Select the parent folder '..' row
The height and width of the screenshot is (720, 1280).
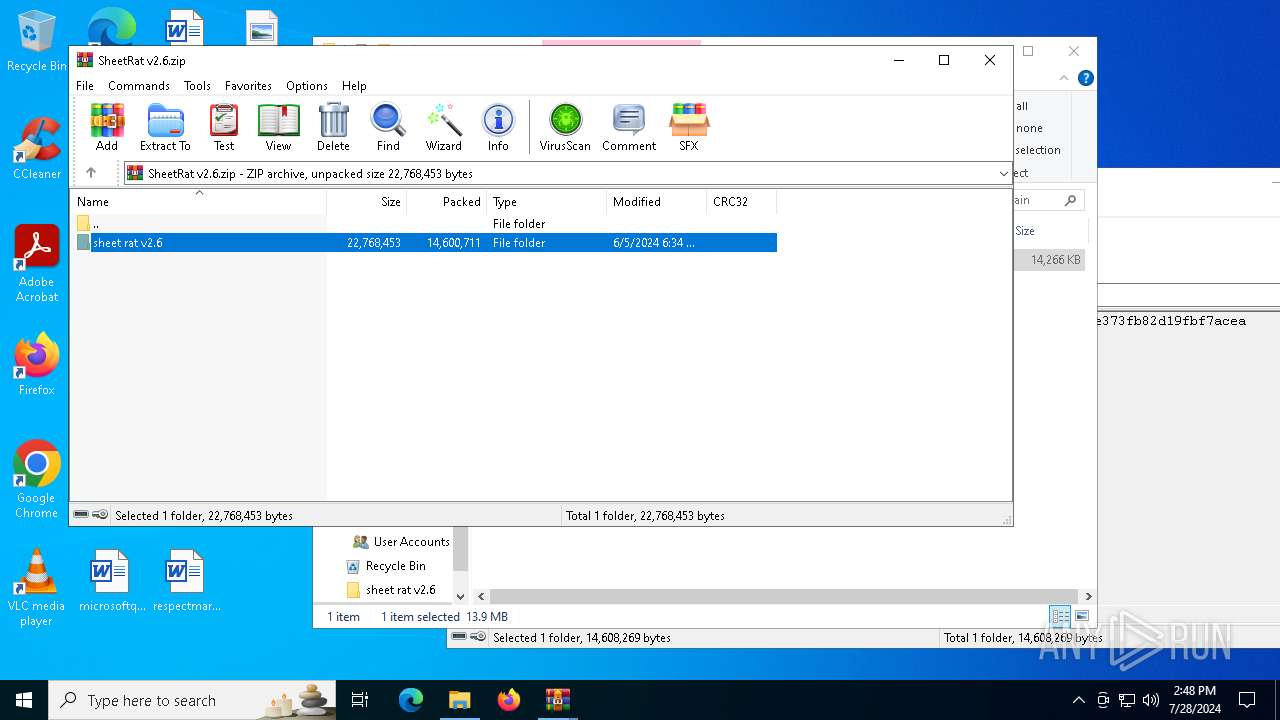pyautogui.click(x=424, y=223)
